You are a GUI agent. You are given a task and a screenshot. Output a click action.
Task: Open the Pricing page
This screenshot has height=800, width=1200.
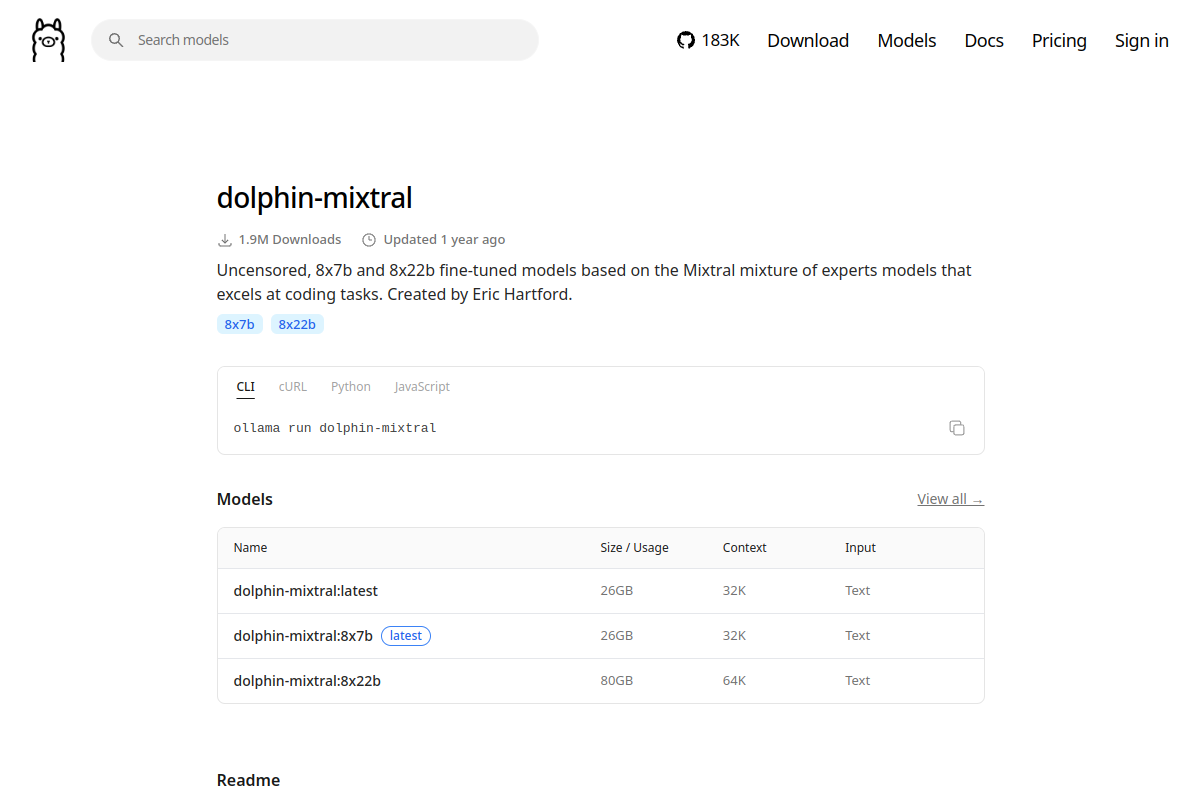tap(1059, 40)
